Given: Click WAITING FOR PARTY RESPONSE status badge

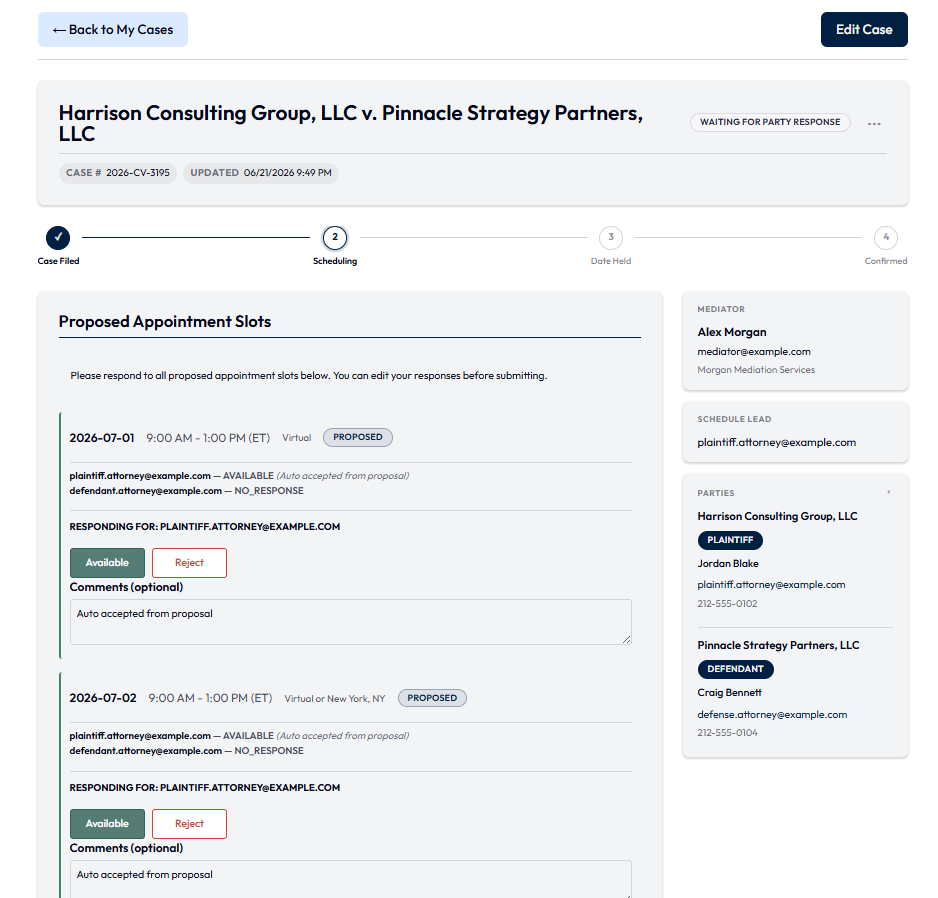Looking at the screenshot, I should click(x=770, y=122).
